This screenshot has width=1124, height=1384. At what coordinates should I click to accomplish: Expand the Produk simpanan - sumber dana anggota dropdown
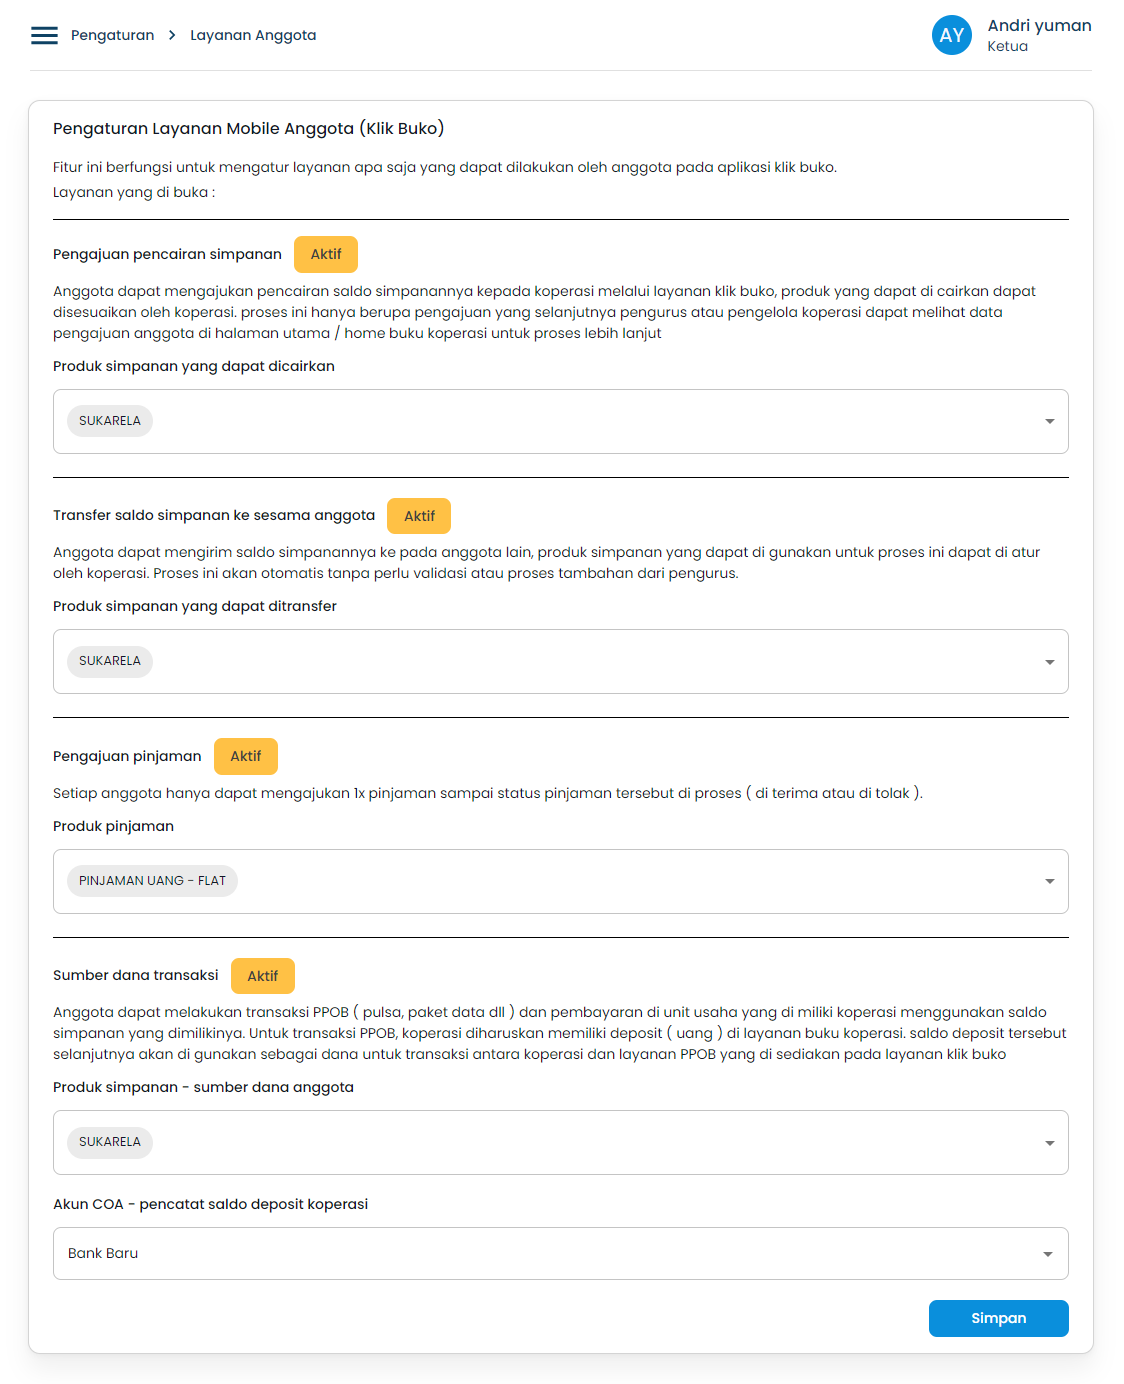point(1049,1142)
